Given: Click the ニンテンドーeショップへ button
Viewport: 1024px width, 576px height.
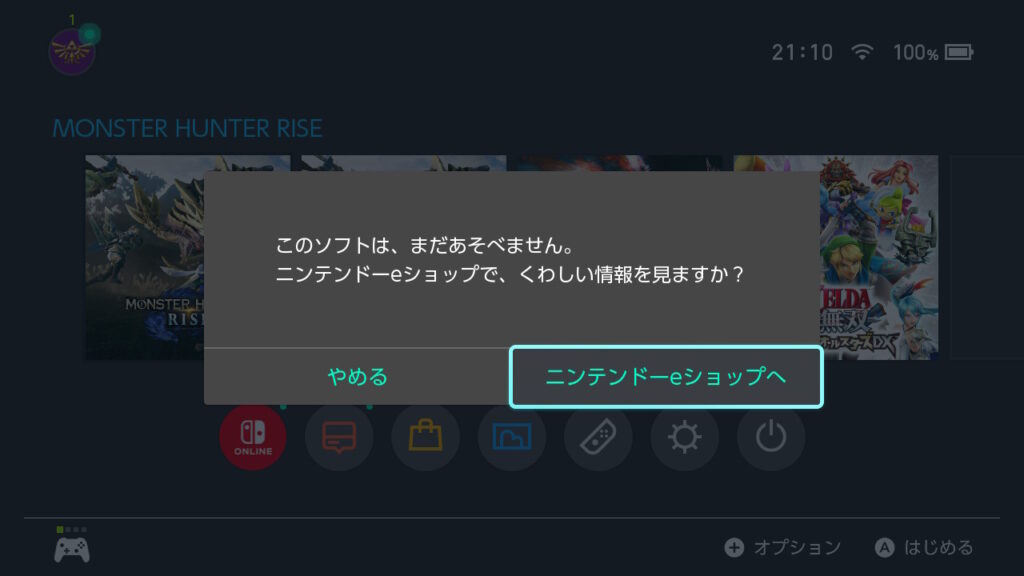Looking at the screenshot, I should coord(665,377).
